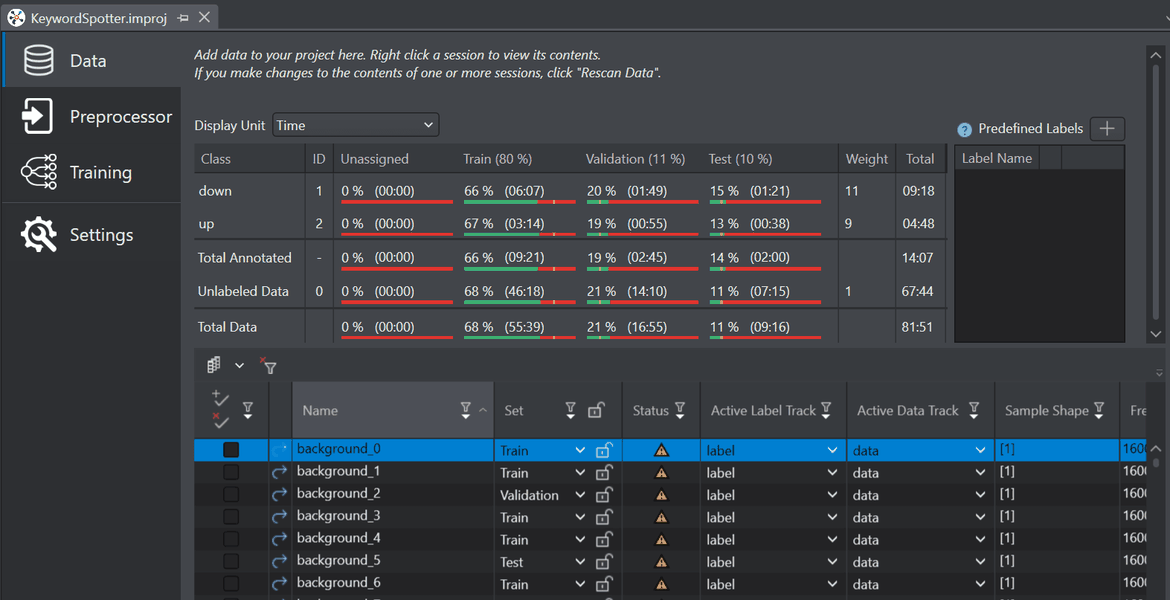Open the filter on the selection column

[x=248, y=410]
